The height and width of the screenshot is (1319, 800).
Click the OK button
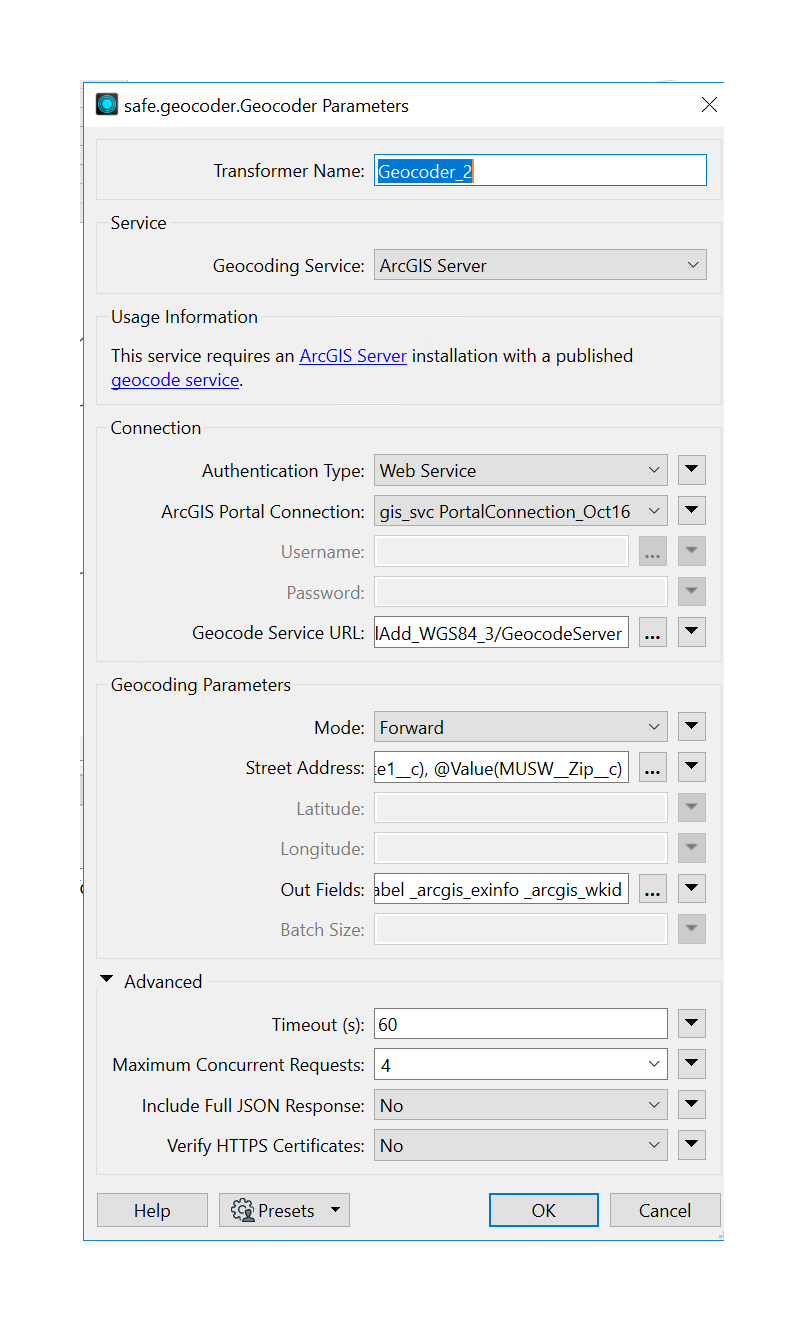pyautogui.click(x=543, y=1210)
